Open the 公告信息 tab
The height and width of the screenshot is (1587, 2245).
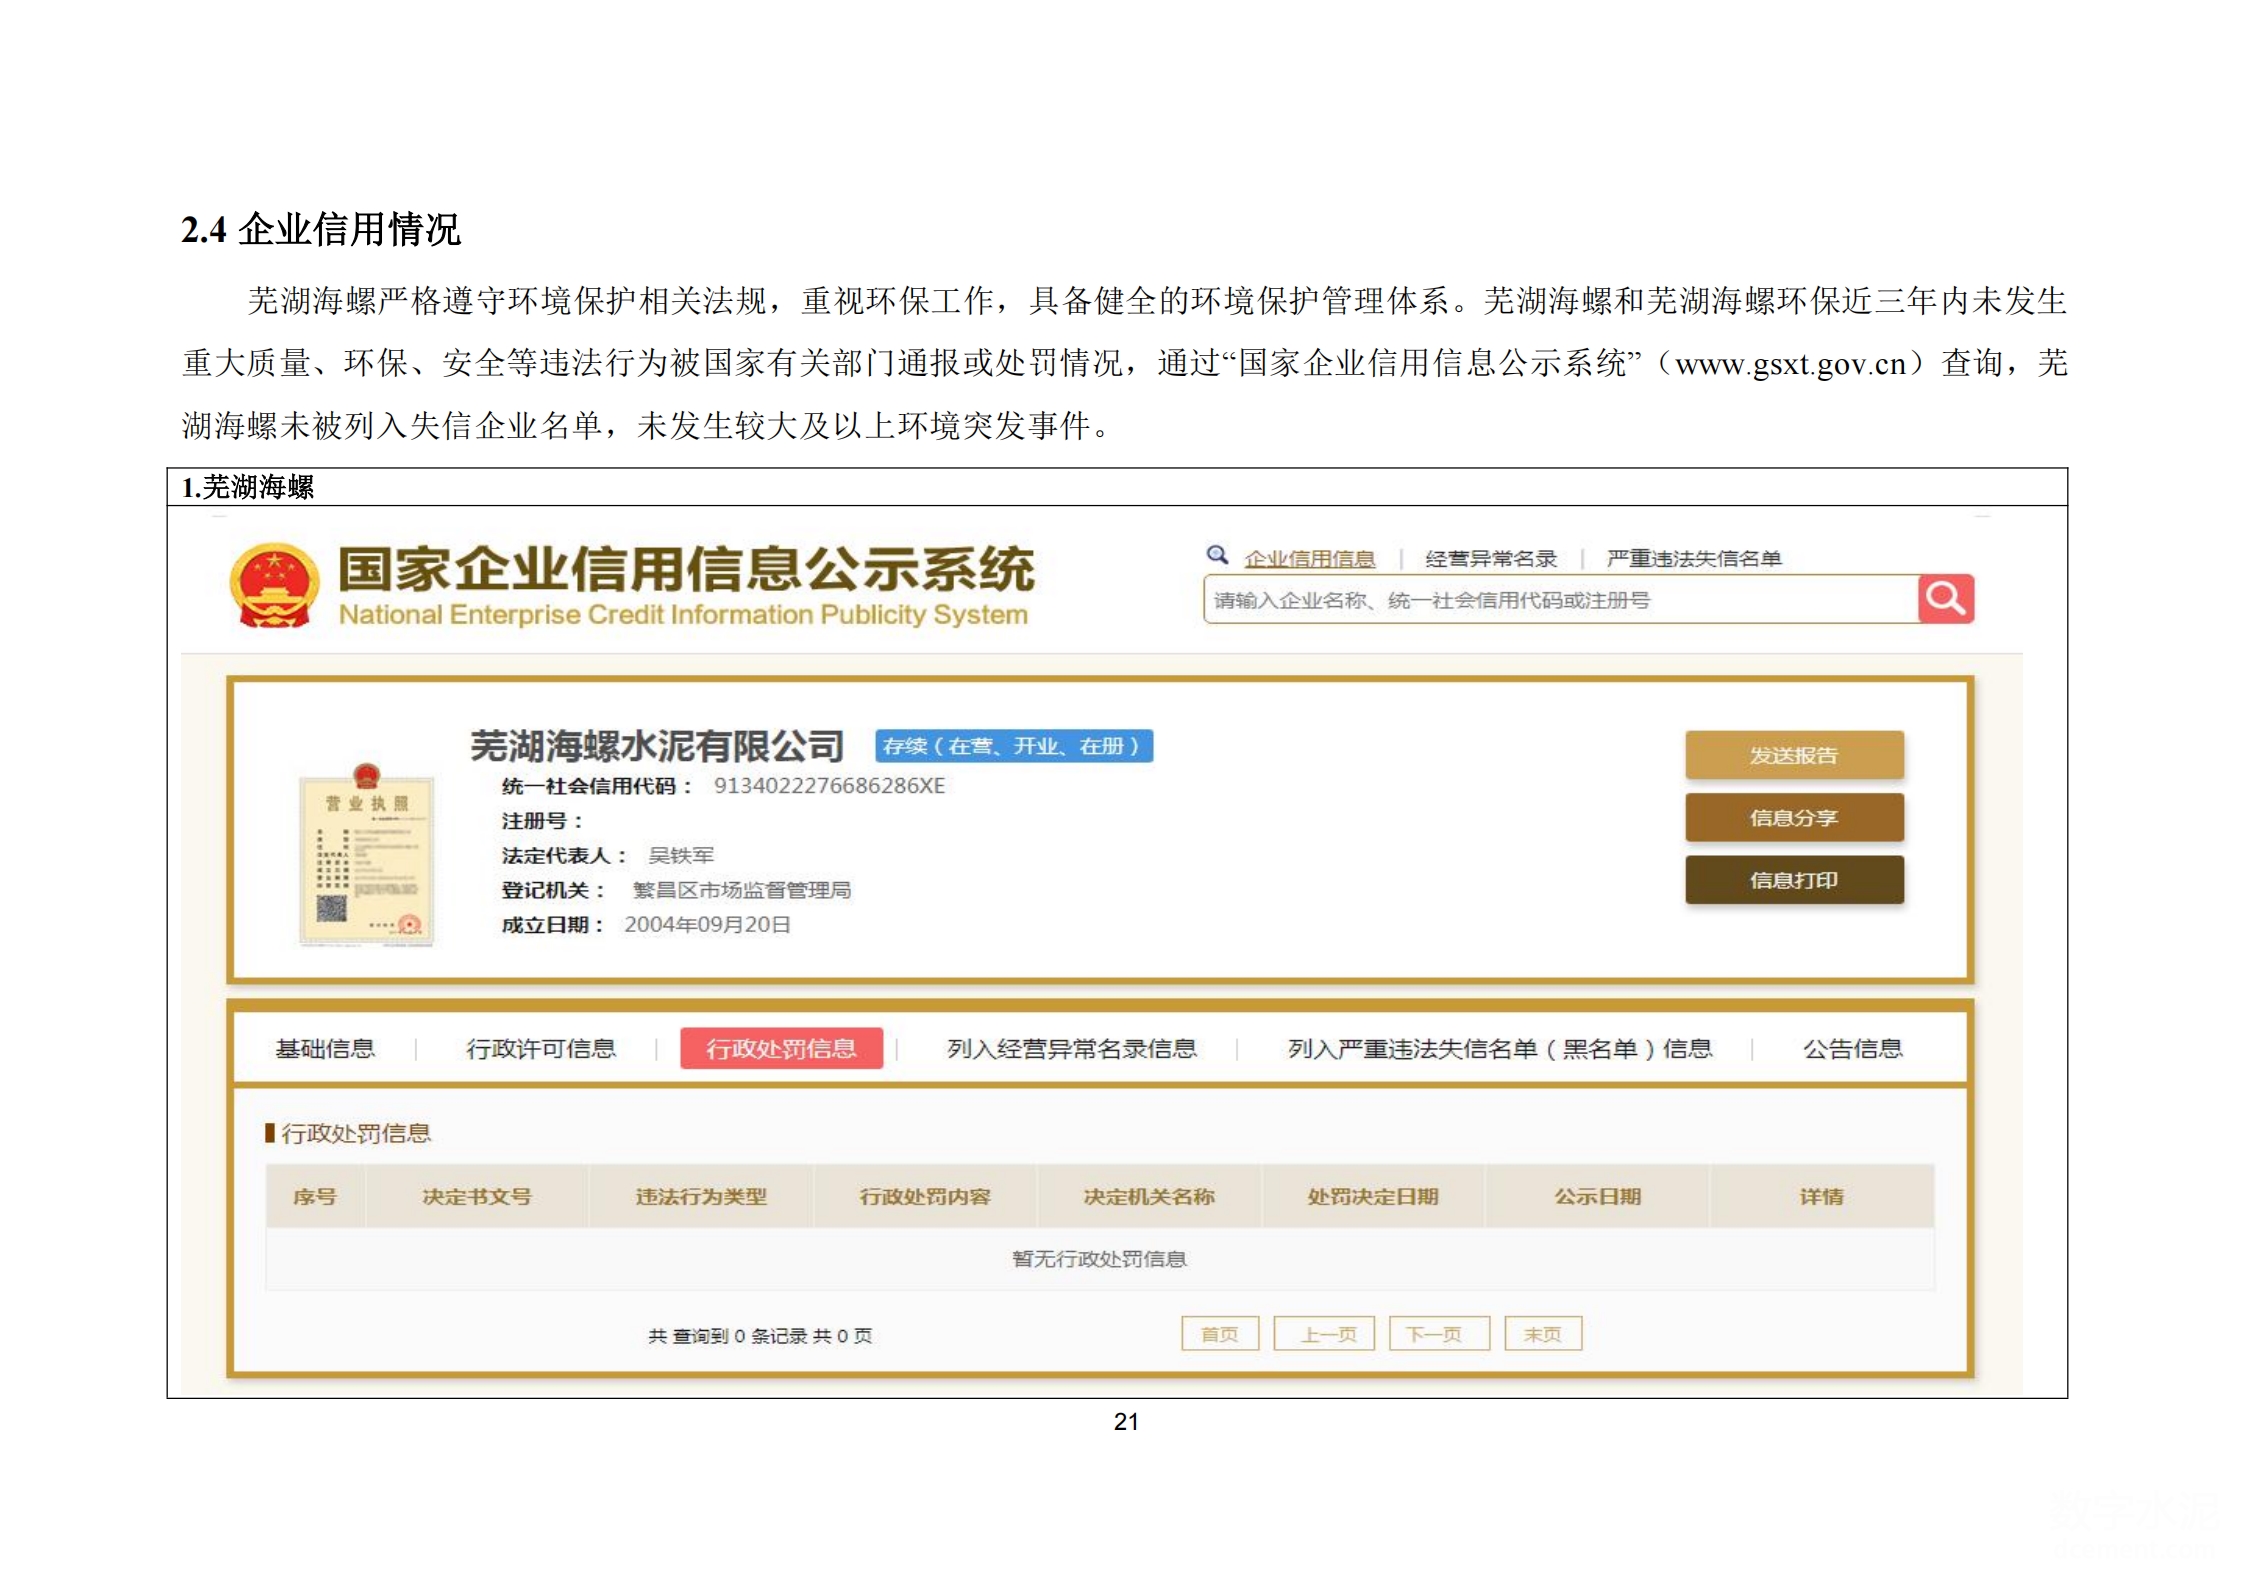click(1851, 1048)
